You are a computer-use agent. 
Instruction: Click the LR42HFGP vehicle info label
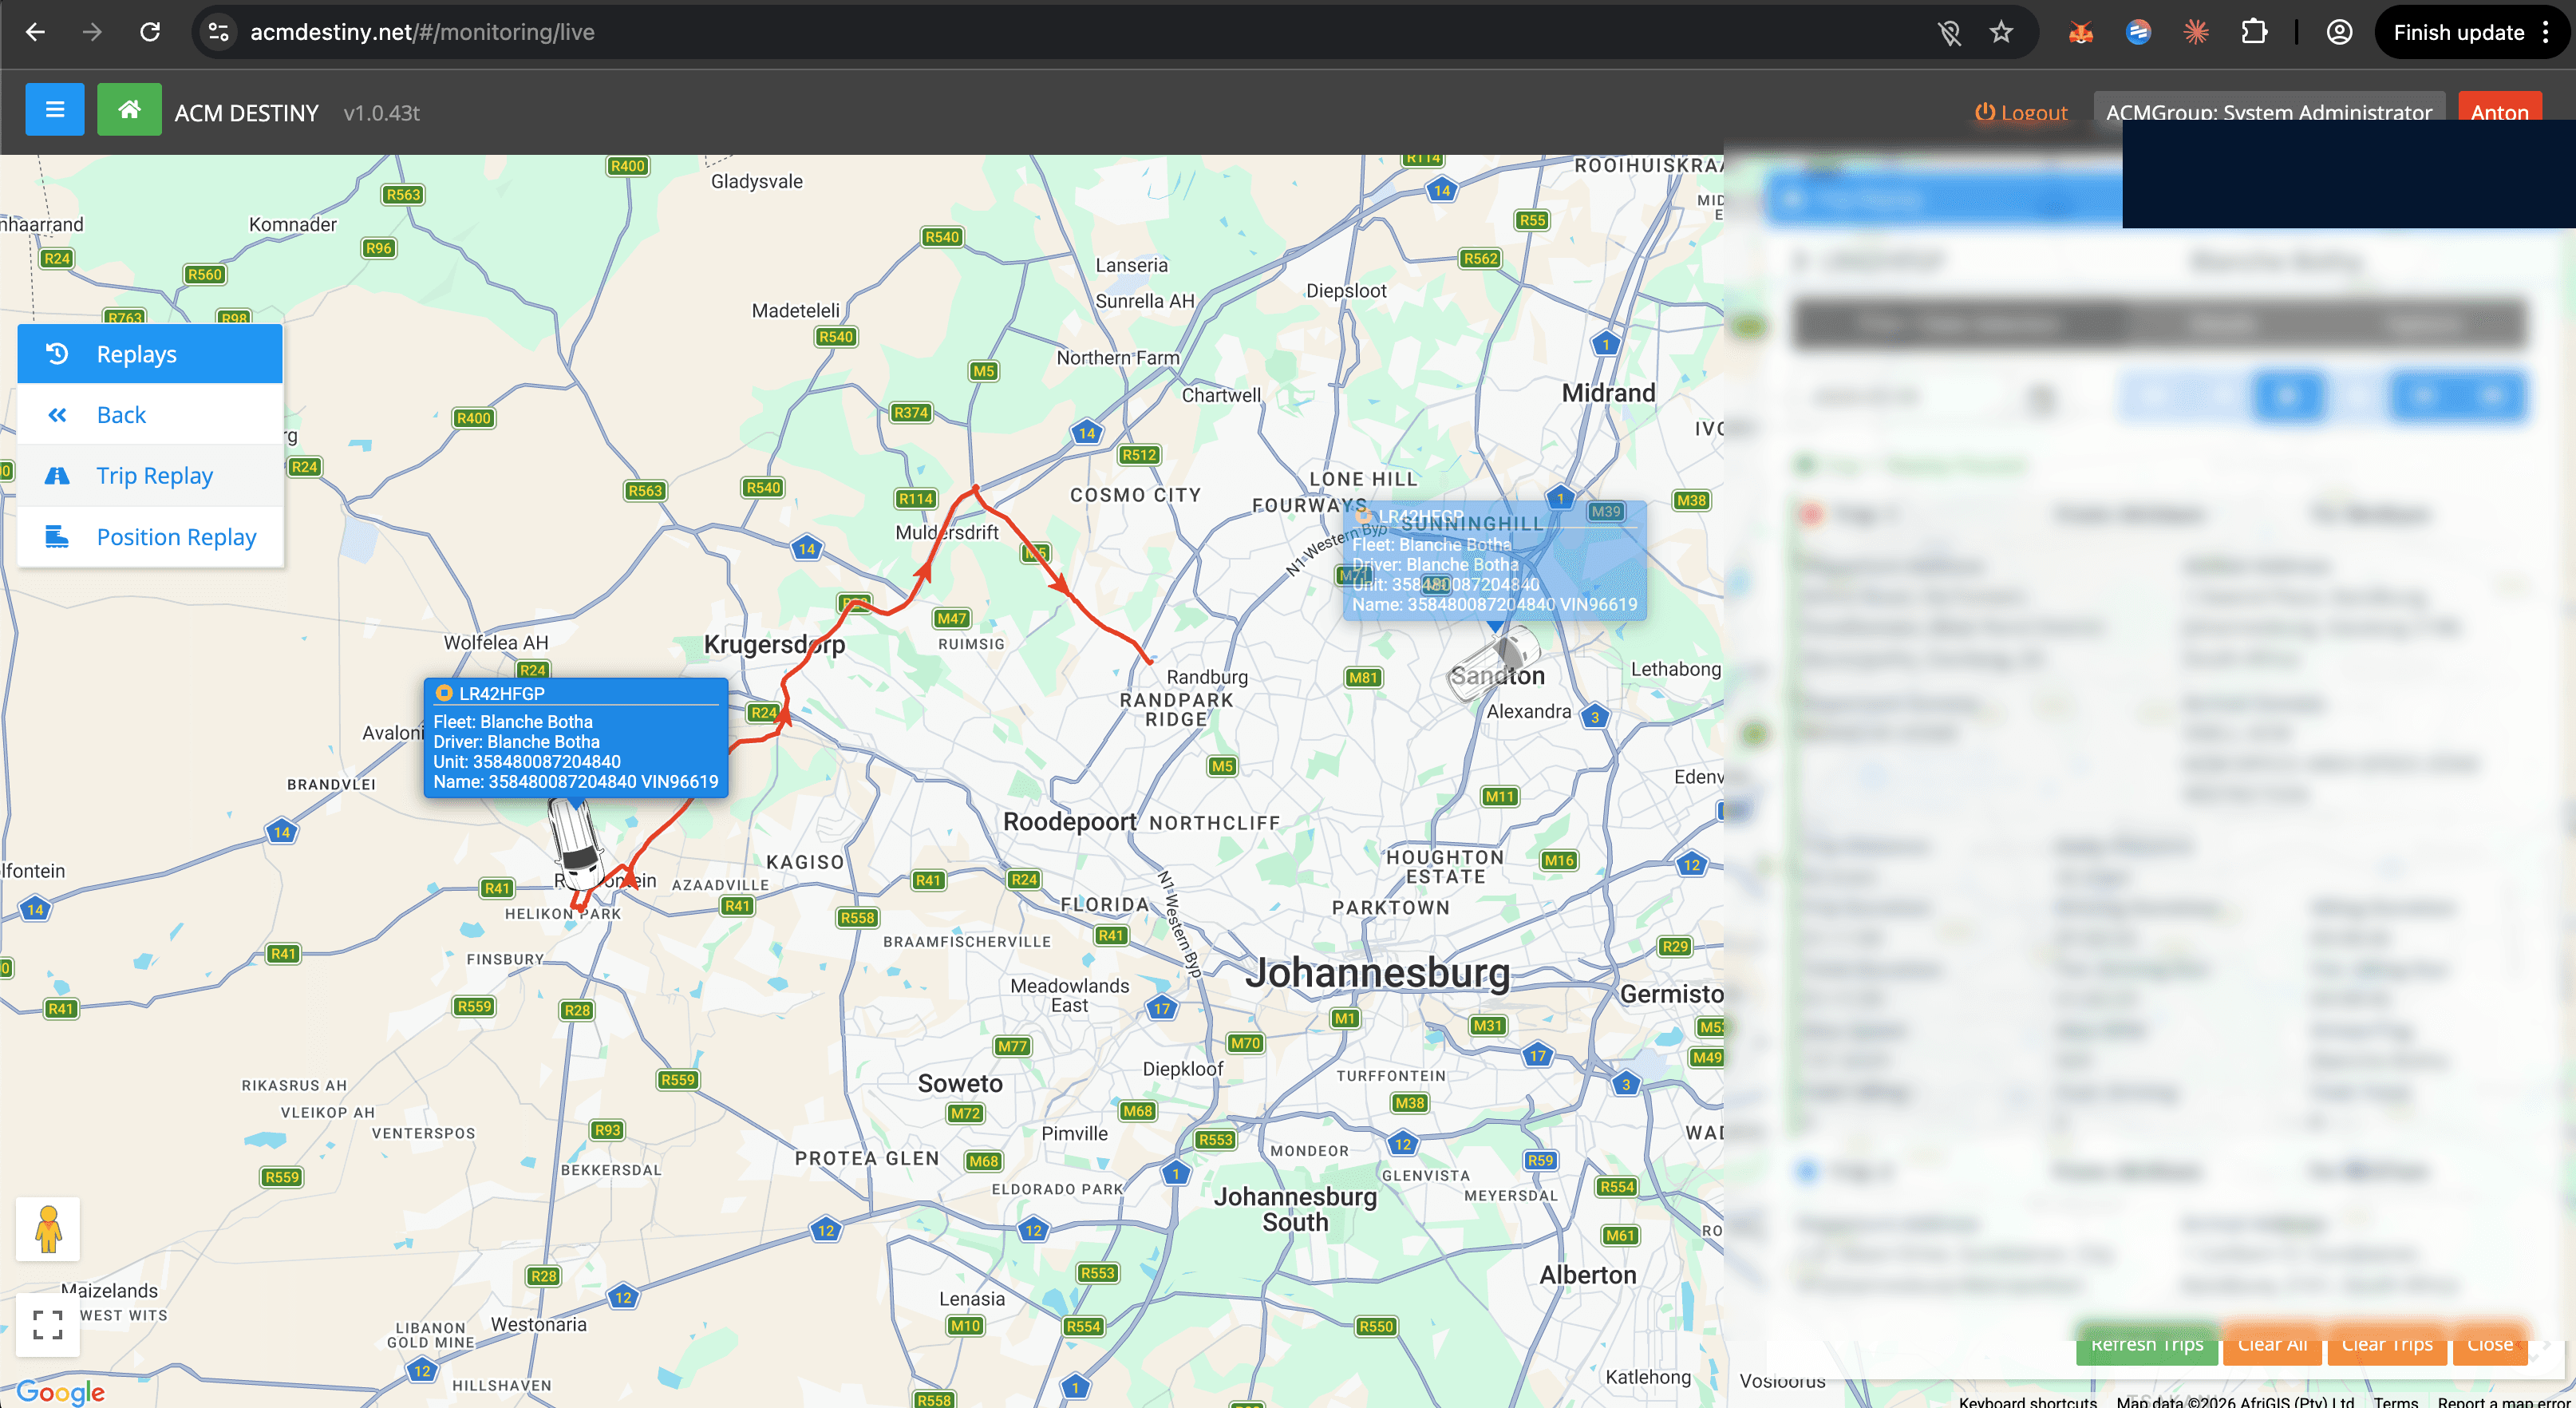pyautogui.click(x=576, y=737)
